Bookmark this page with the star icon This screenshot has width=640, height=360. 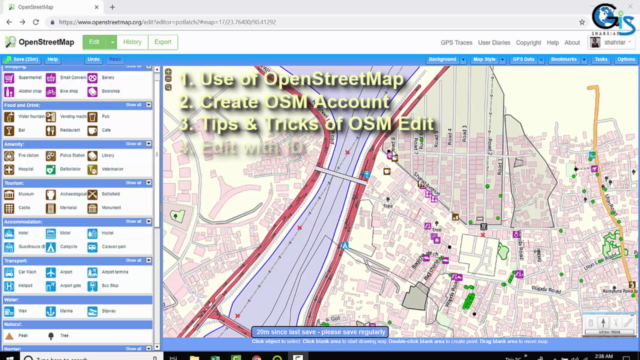click(582, 22)
